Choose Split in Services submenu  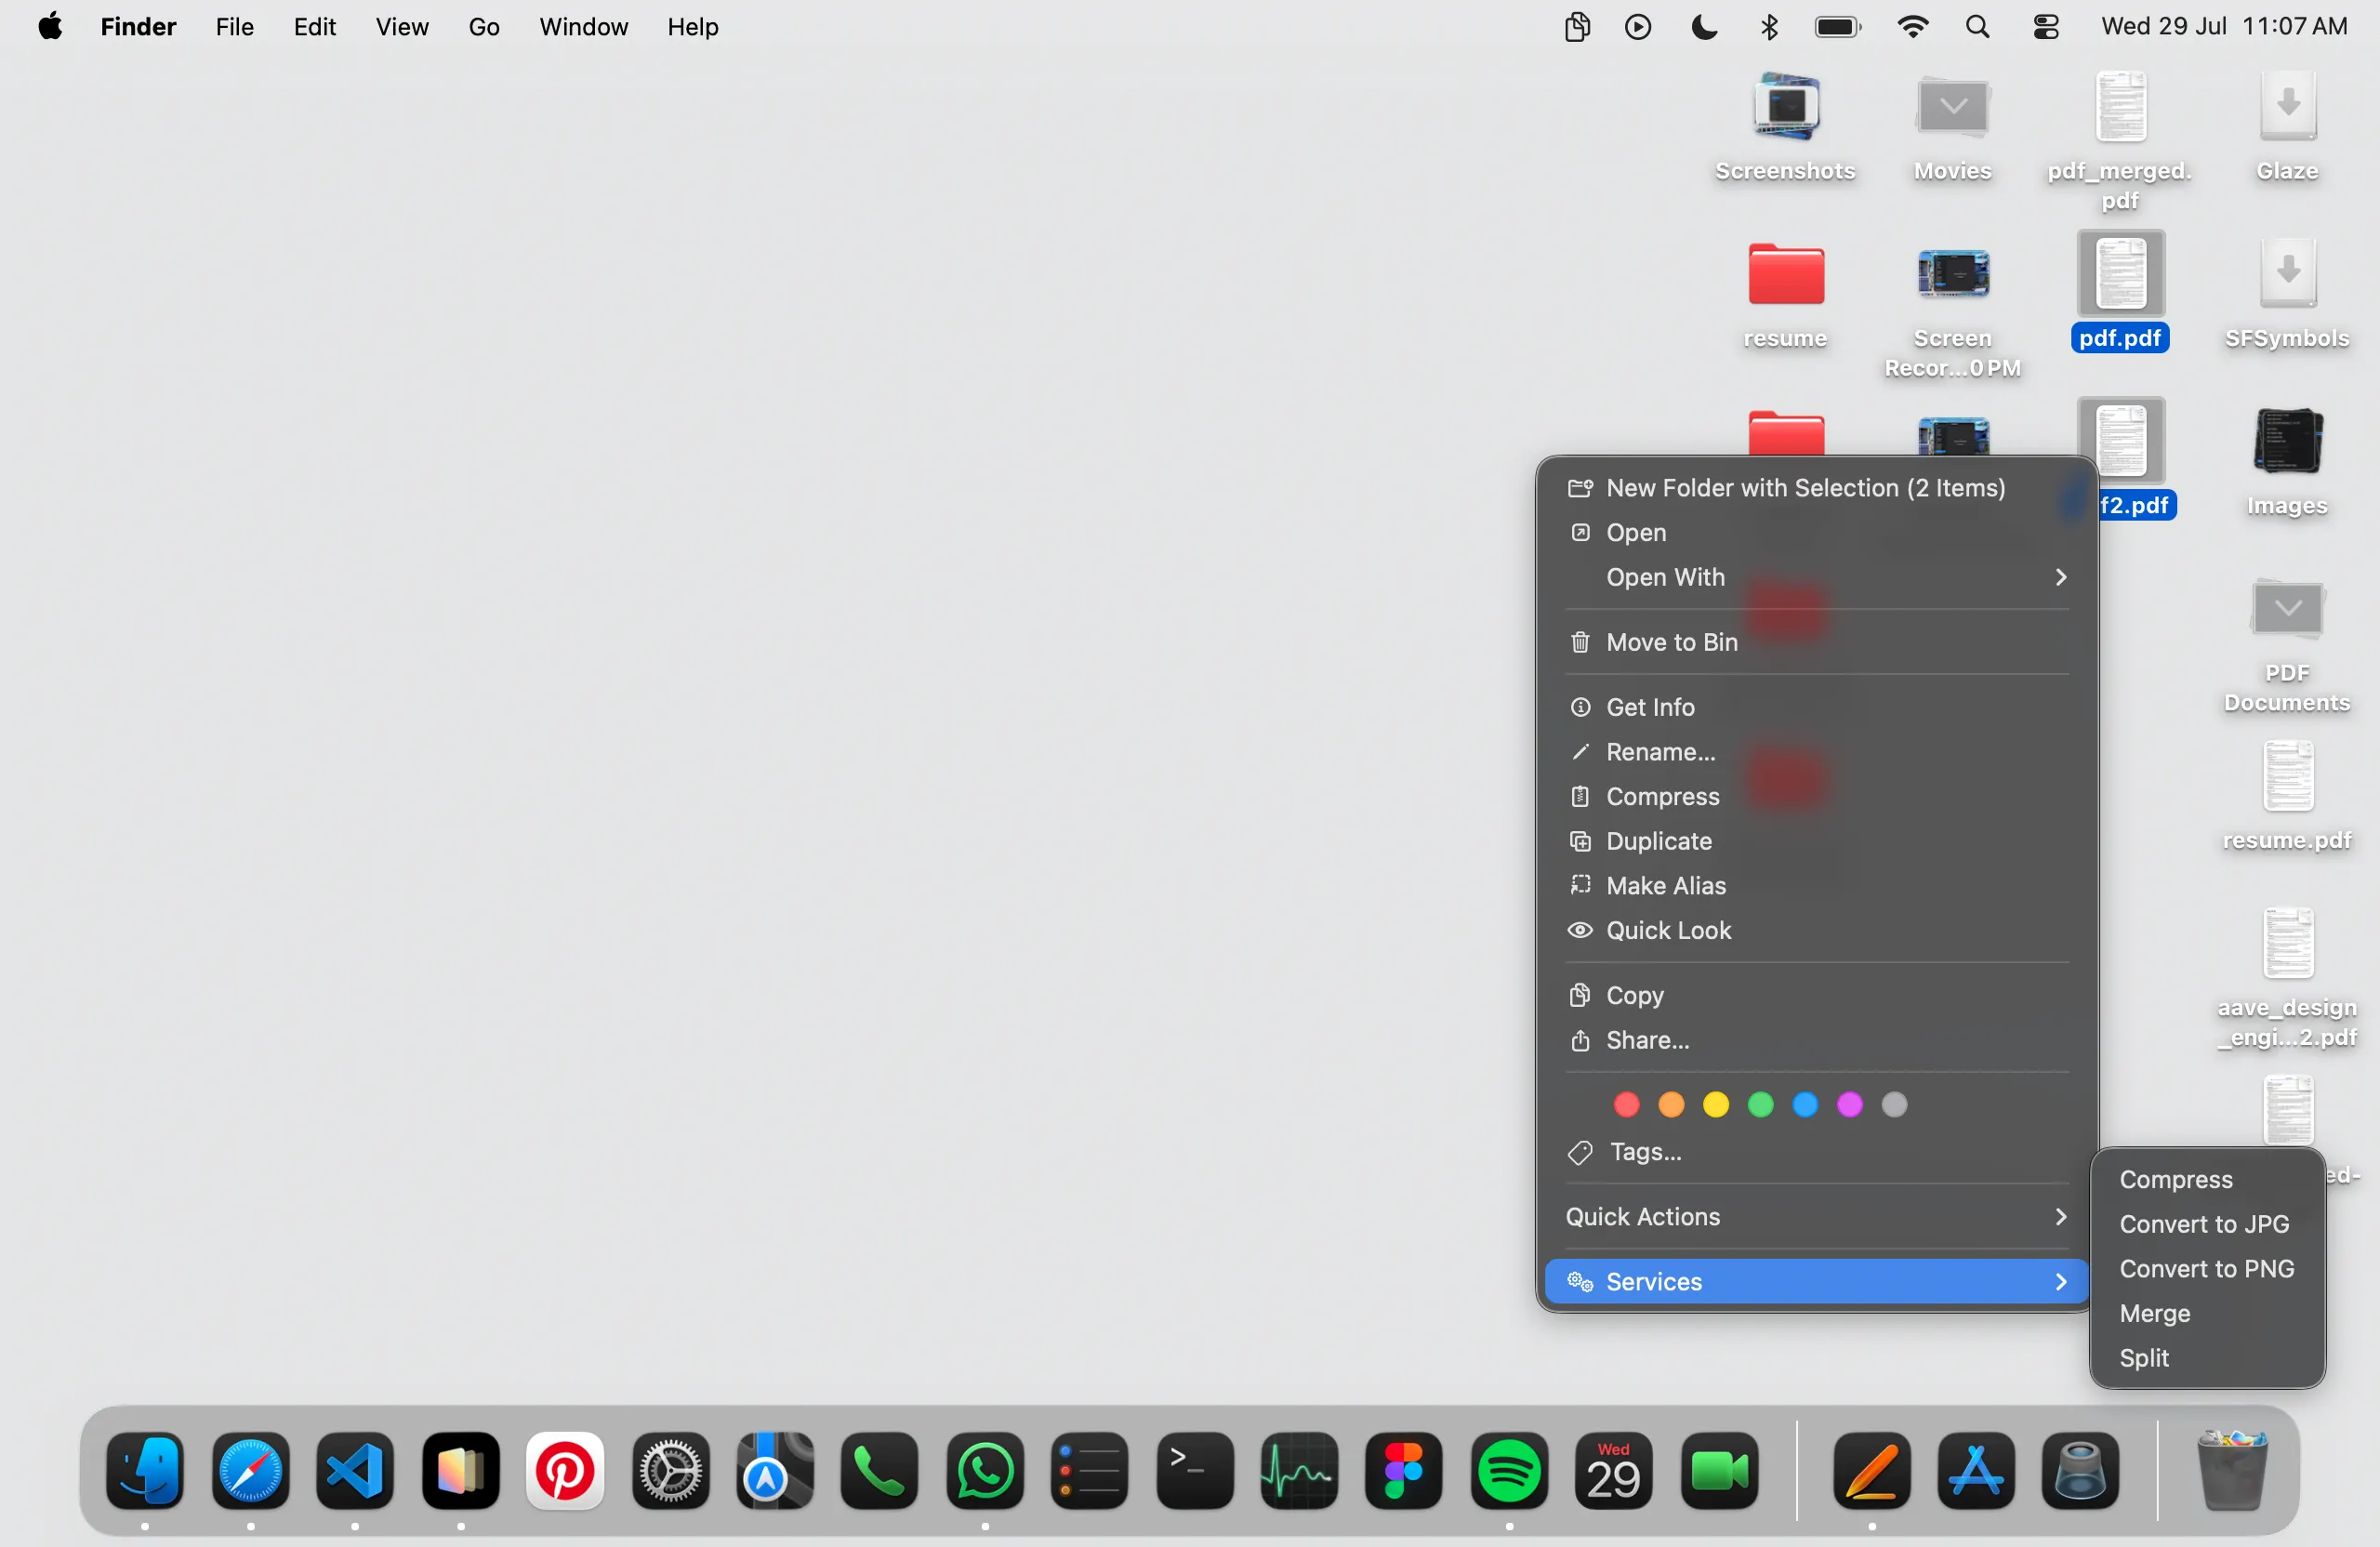[2207, 1359]
